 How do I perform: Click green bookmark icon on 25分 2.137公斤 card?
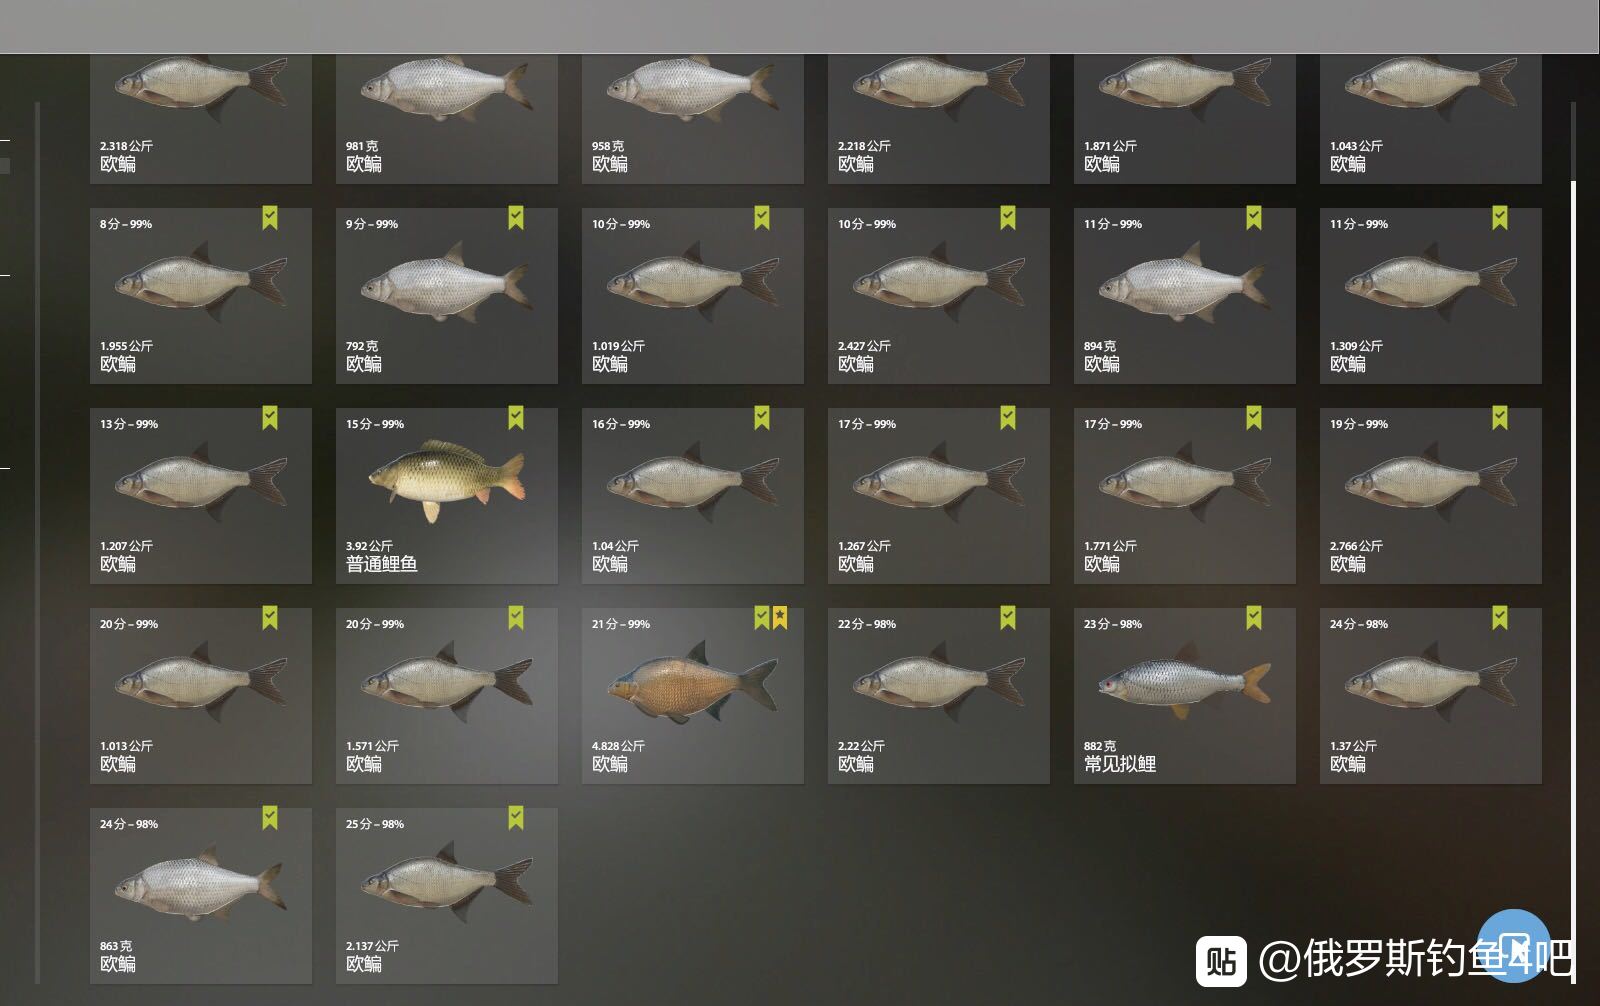[516, 818]
